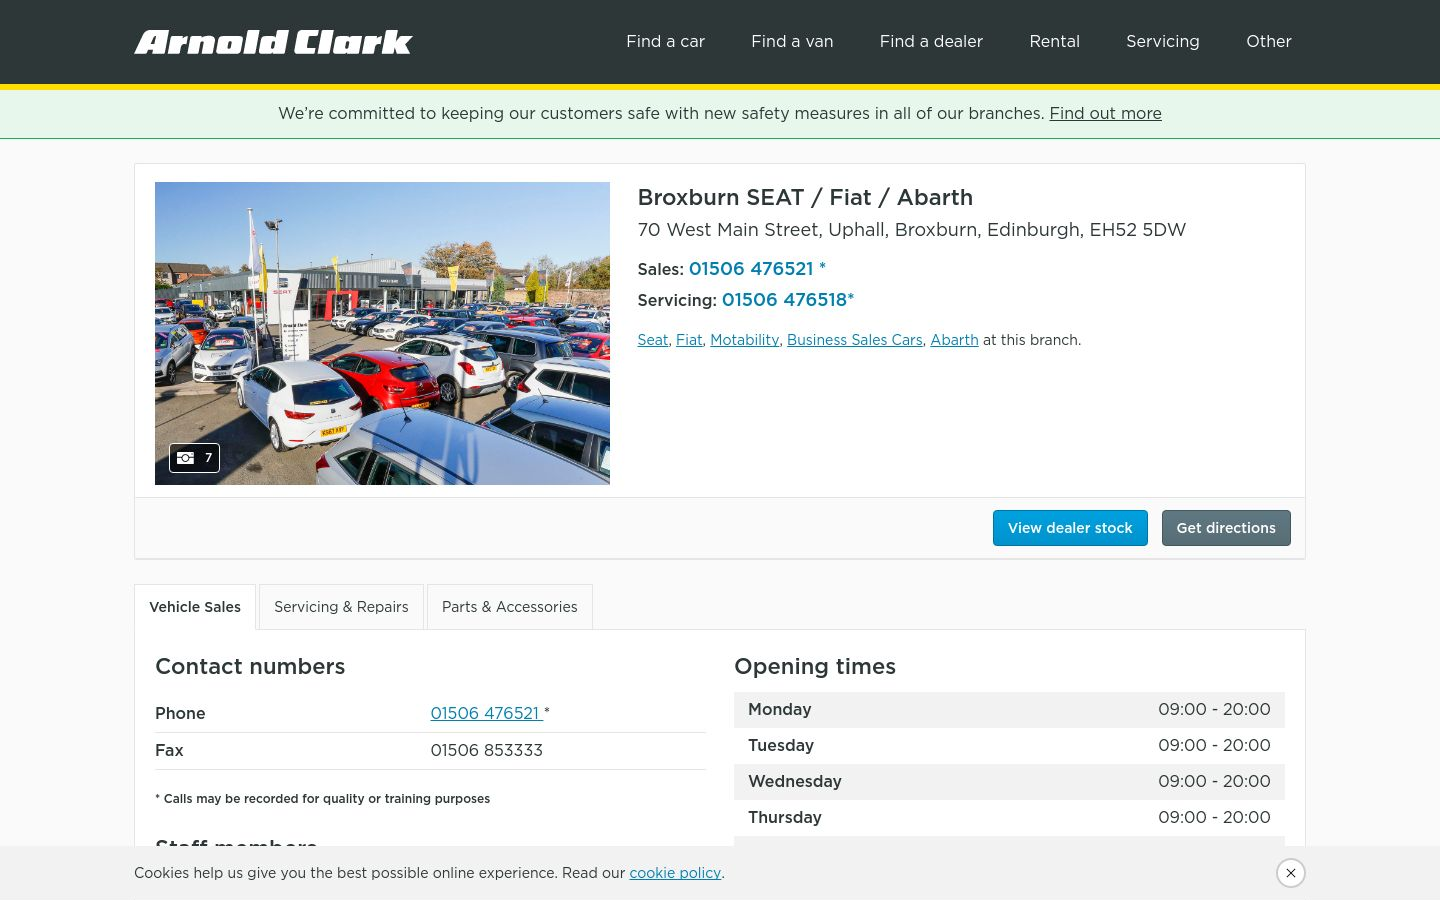Read the cookie policy link
The height and width of the screenshot is (900, 1440).
[675, 873]
